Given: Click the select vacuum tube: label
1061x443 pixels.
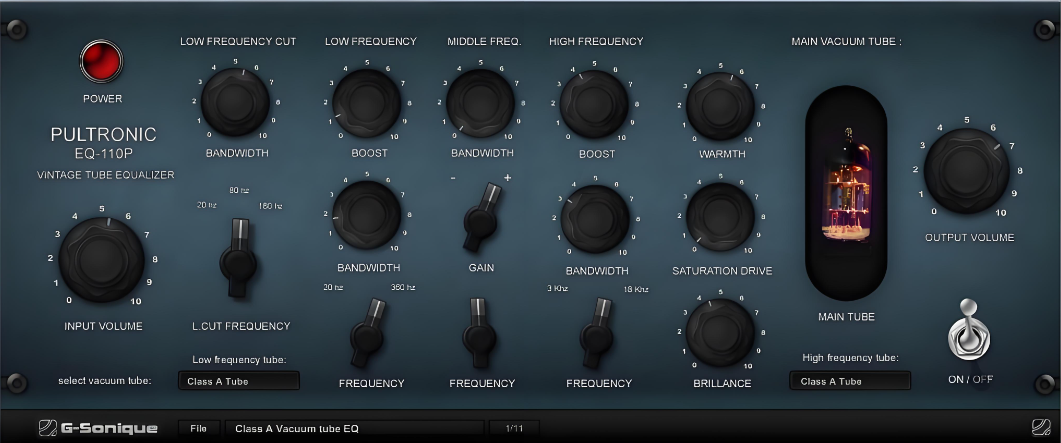Looking at the screenshot, I should click(x=105, y=380).
